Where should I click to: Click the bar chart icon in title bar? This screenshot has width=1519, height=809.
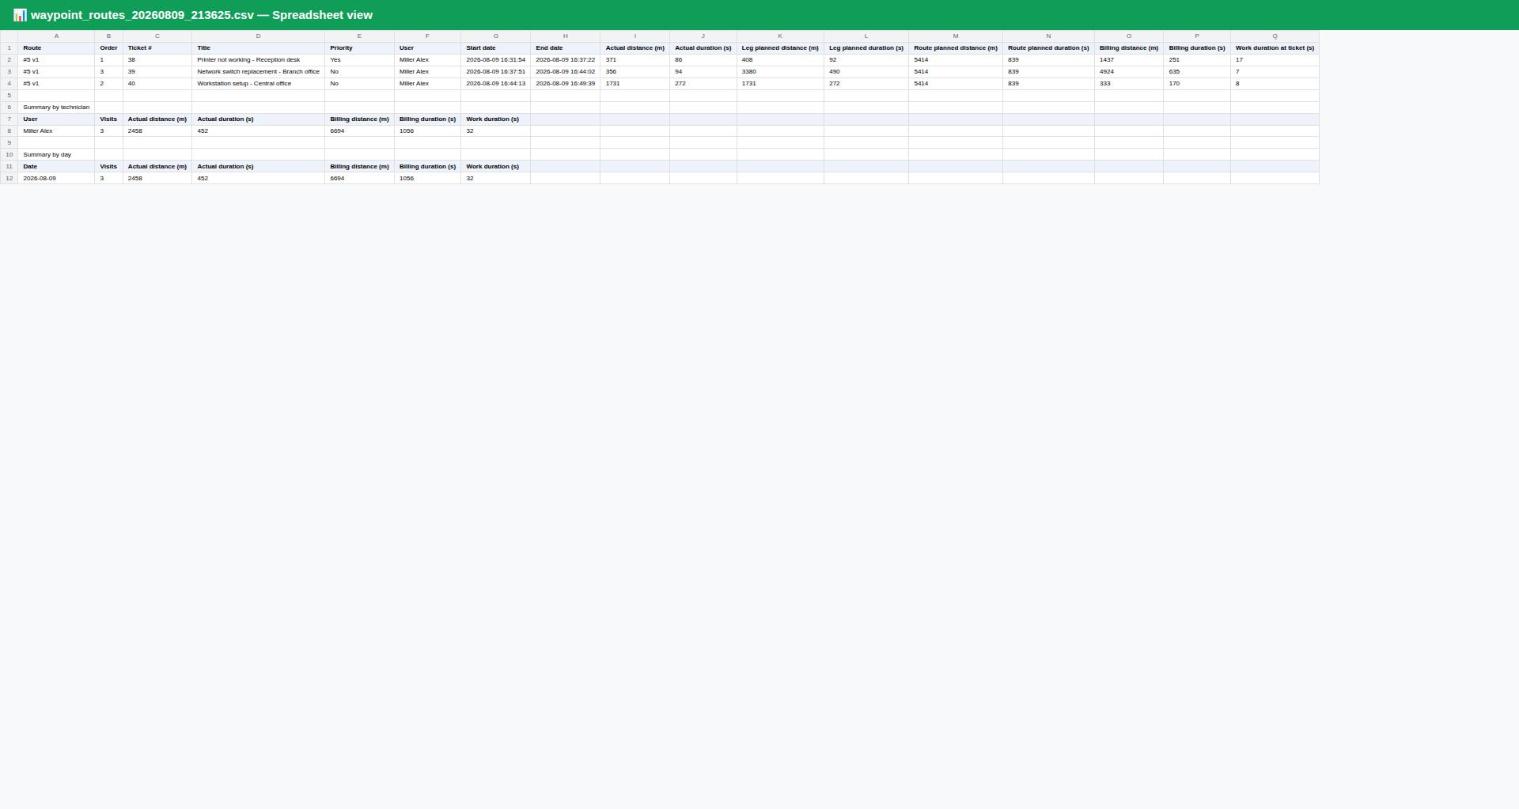coord(20,15)
